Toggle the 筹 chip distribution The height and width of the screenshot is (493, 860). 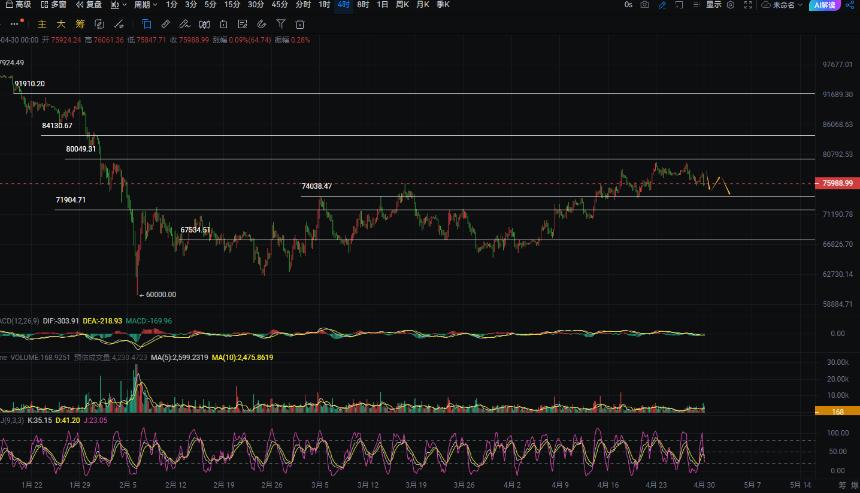80,24
